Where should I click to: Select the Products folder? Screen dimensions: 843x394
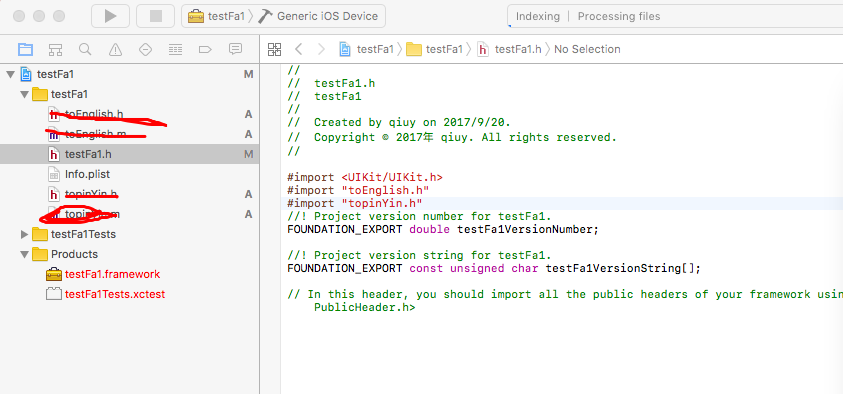[129, 254]
